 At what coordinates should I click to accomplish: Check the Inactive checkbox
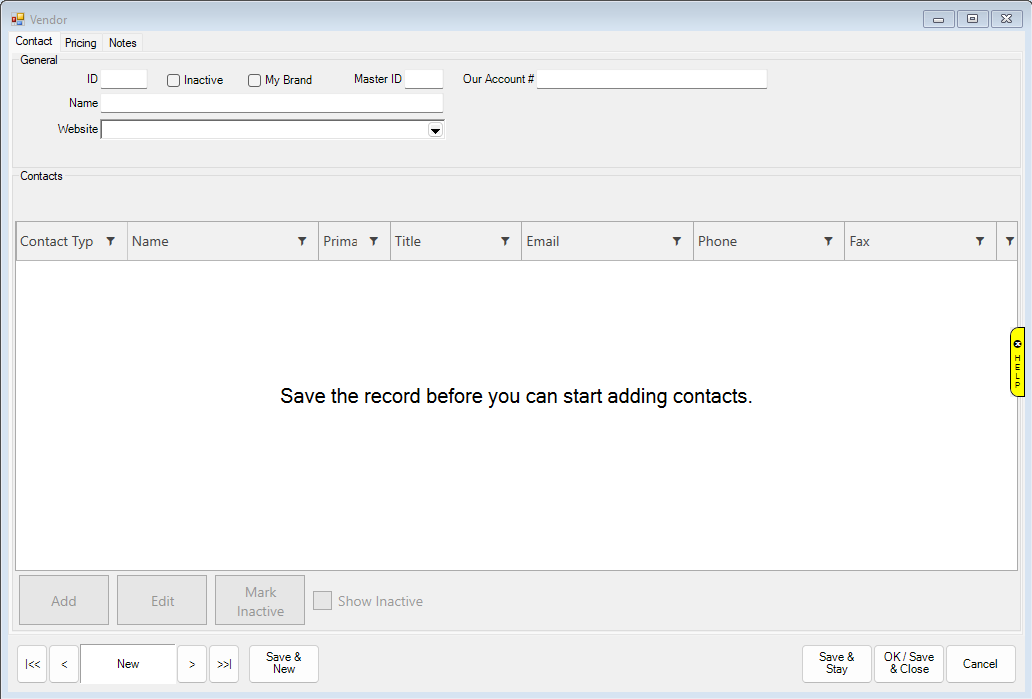pos(174,80)
